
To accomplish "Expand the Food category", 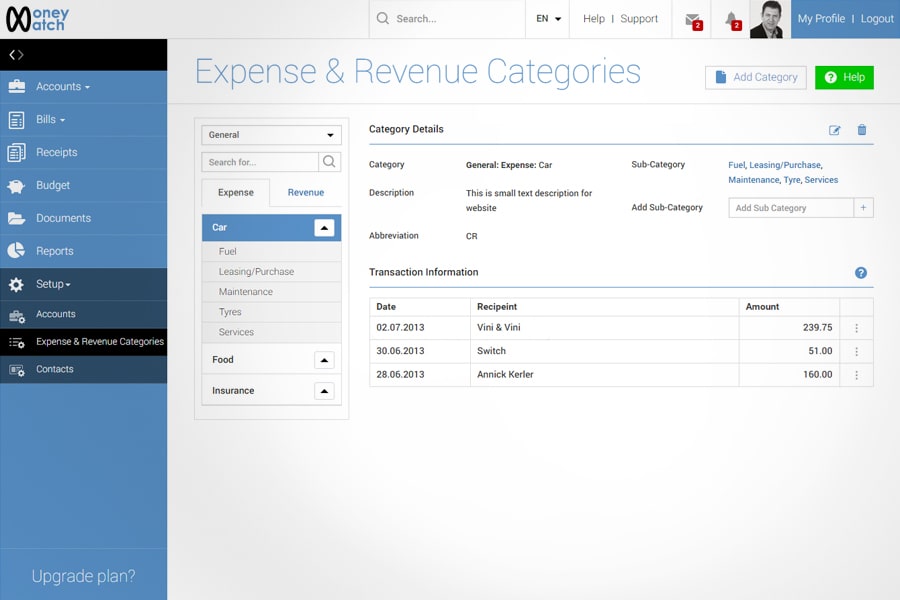I will pyautogui.click(x=324, y=360).
